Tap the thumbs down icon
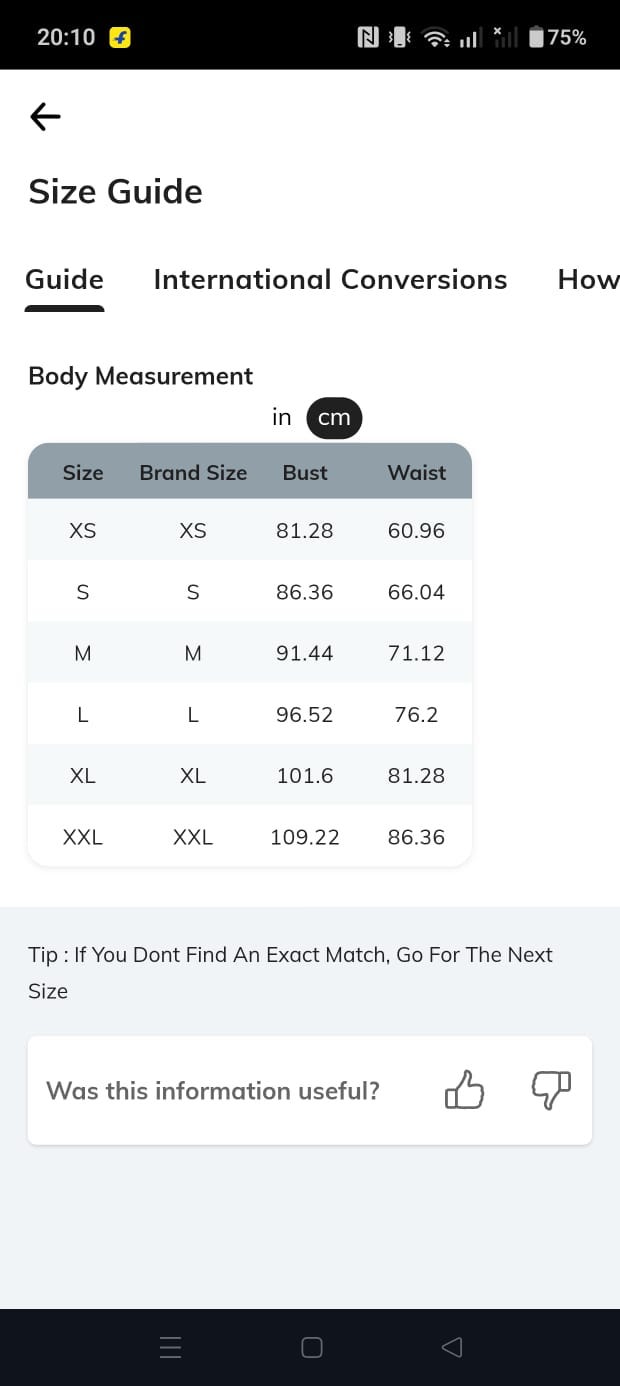The image size is (620, 1386). coord(551,1090)
